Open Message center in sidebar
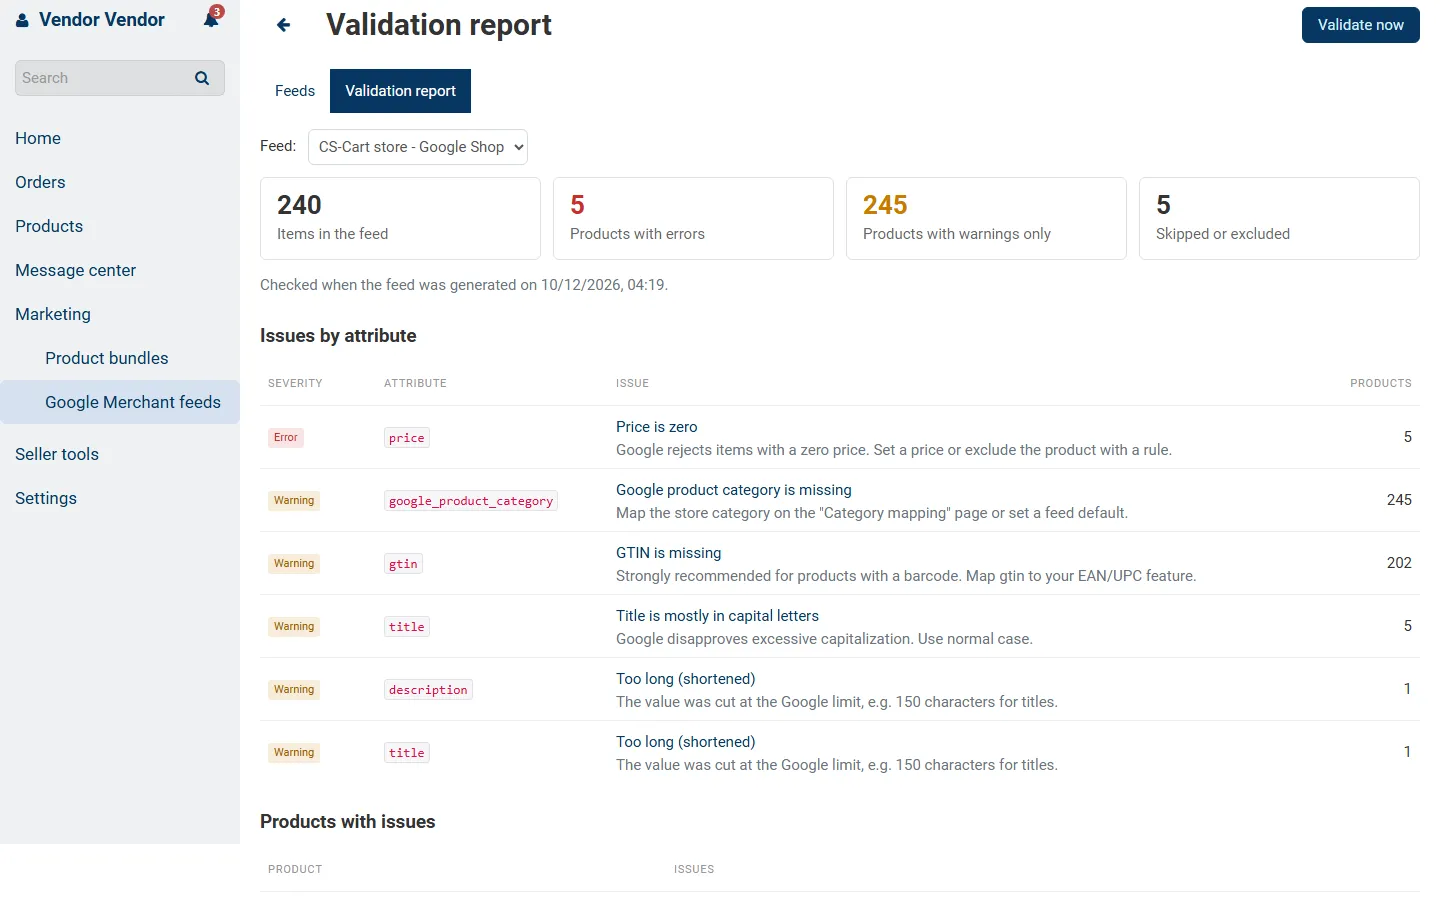 click(x=76, y=270)
